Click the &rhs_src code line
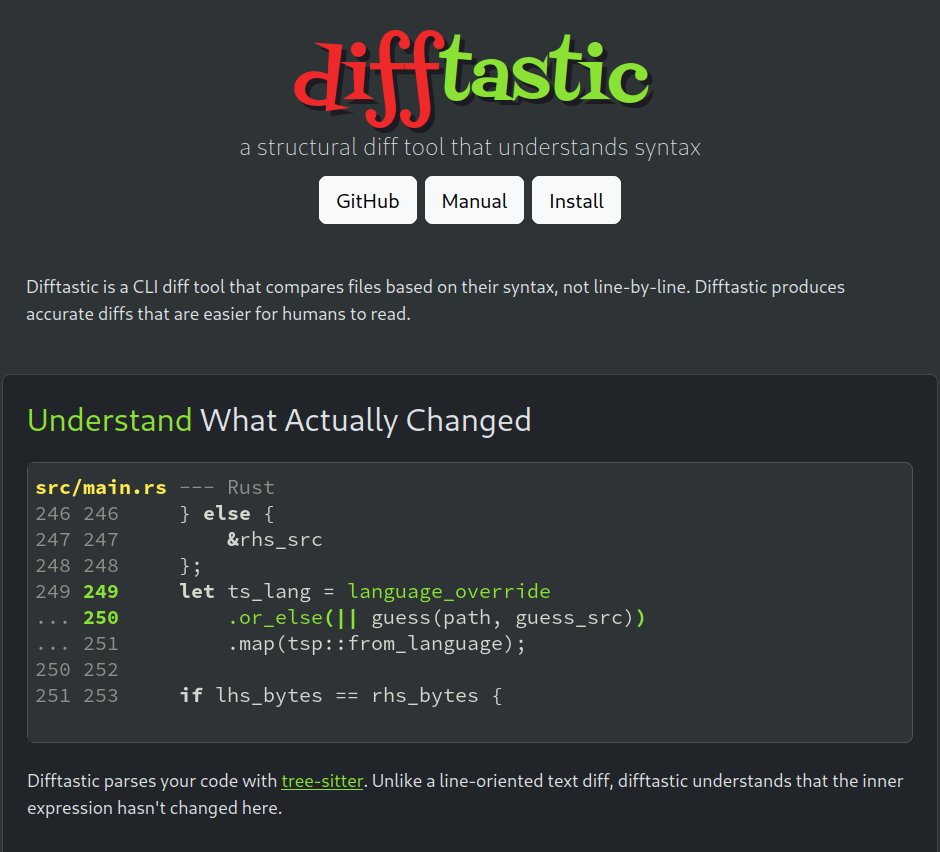Screen dimensions: 940x852 (274, 540)
